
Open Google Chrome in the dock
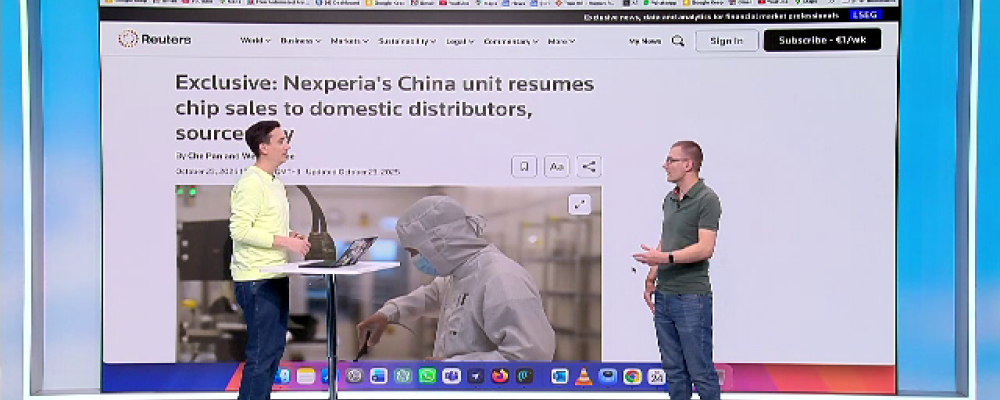tap(632, 376)
